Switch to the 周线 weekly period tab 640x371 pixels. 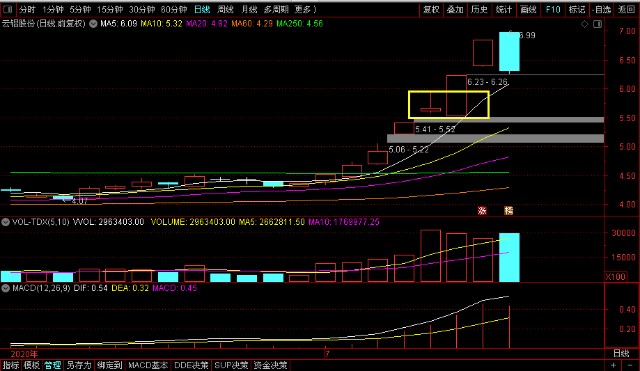click(x=225, y=9)
